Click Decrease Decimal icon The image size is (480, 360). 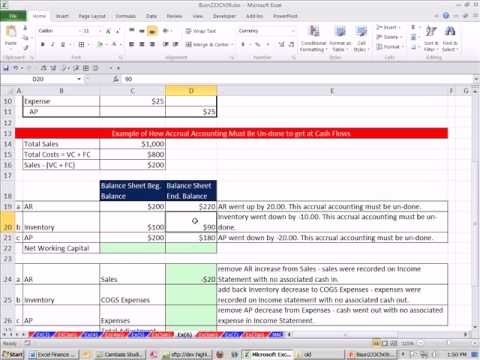click(x=292, y=44)
